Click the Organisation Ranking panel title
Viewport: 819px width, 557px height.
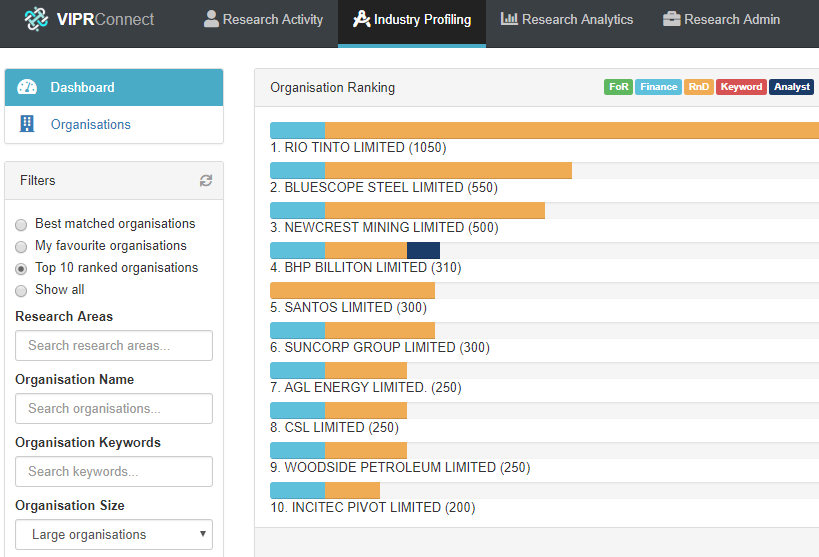(332, 87)
